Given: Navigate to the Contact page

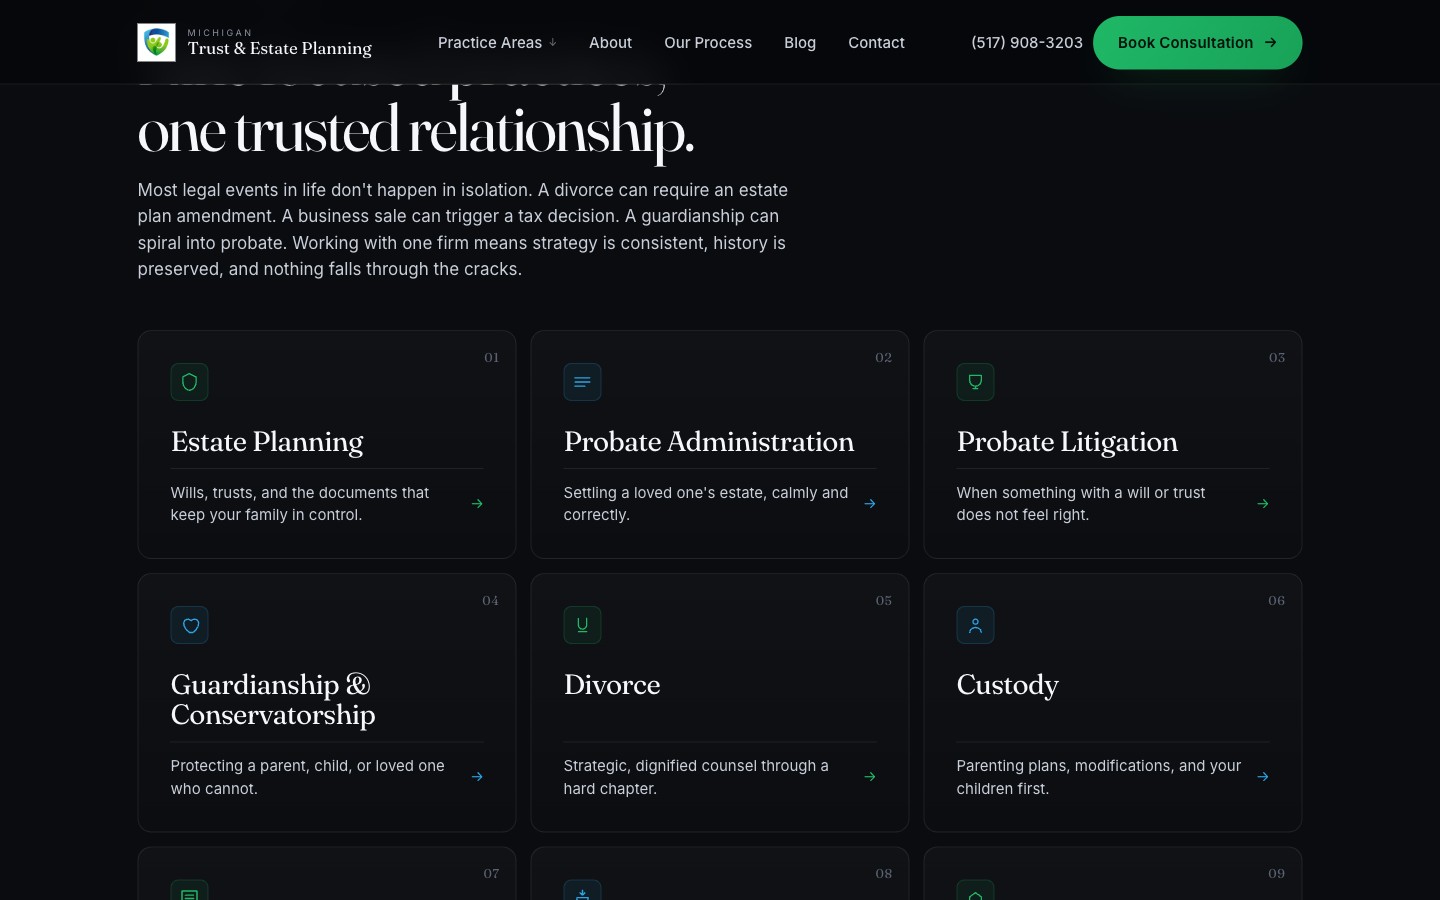Looking at the screenshot, I should click(876, 43).
